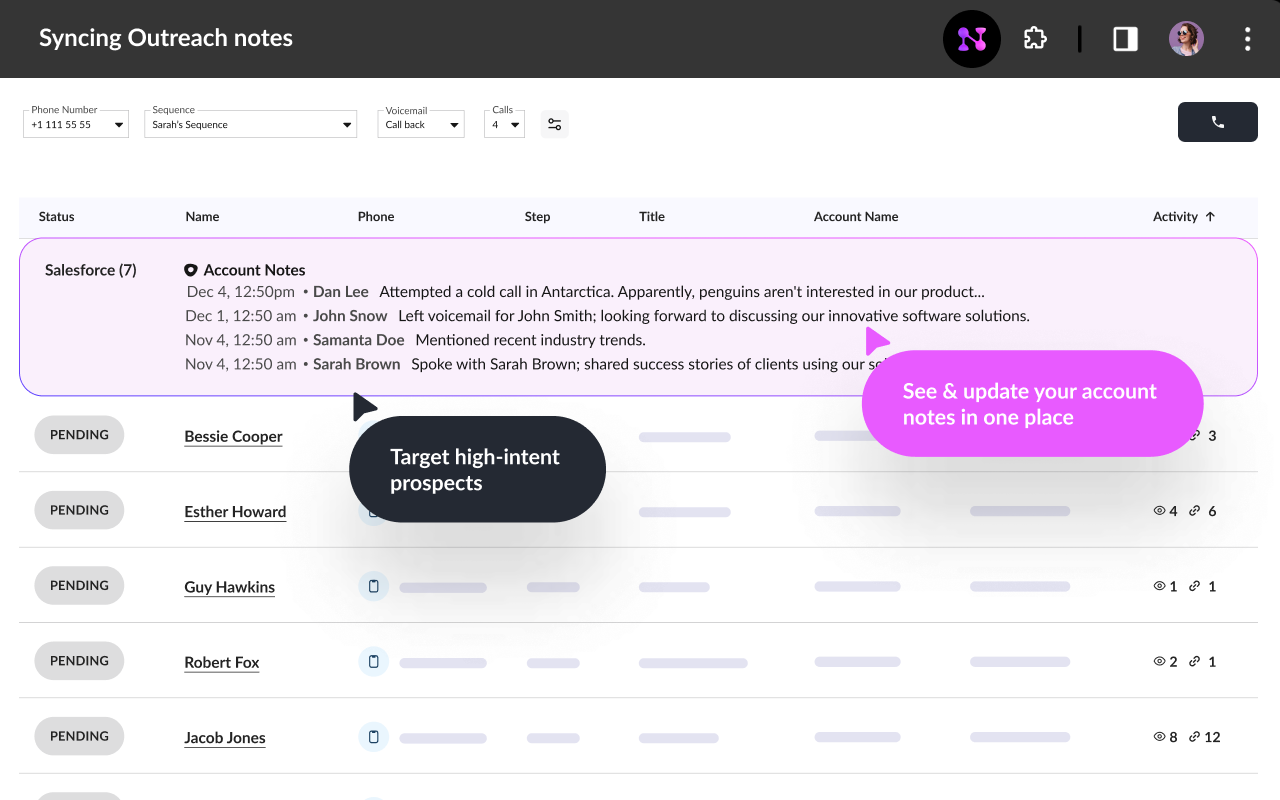The image size is (1280, 800).
Task: Expand the Phone Number dropdown
Action: point(76,124)
